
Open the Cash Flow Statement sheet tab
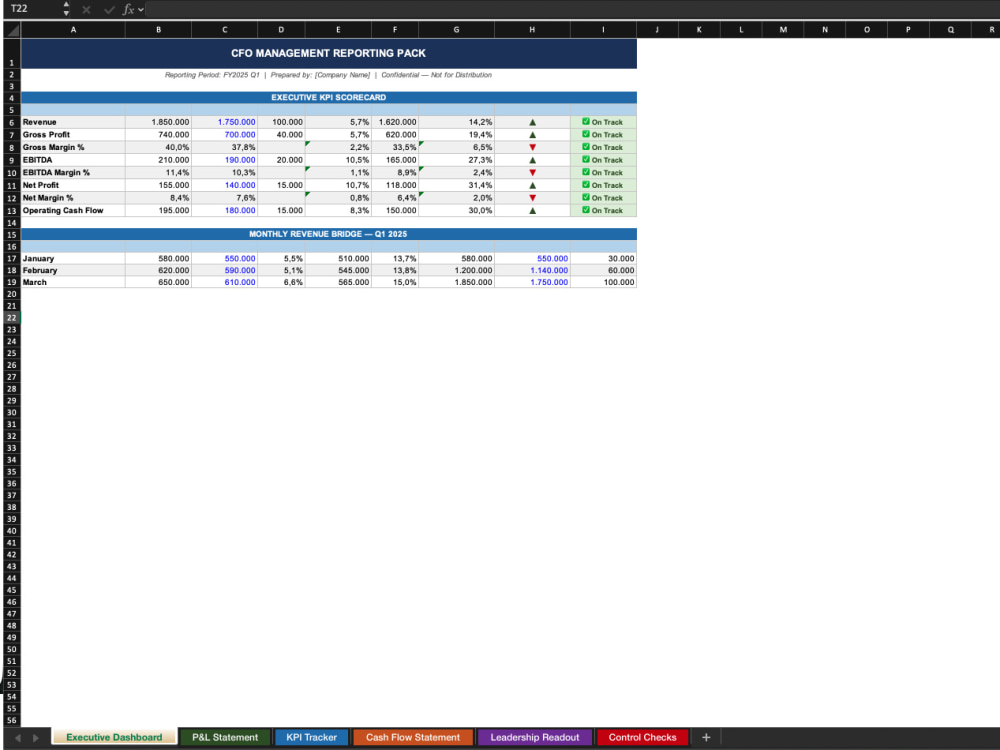[413, 737]
